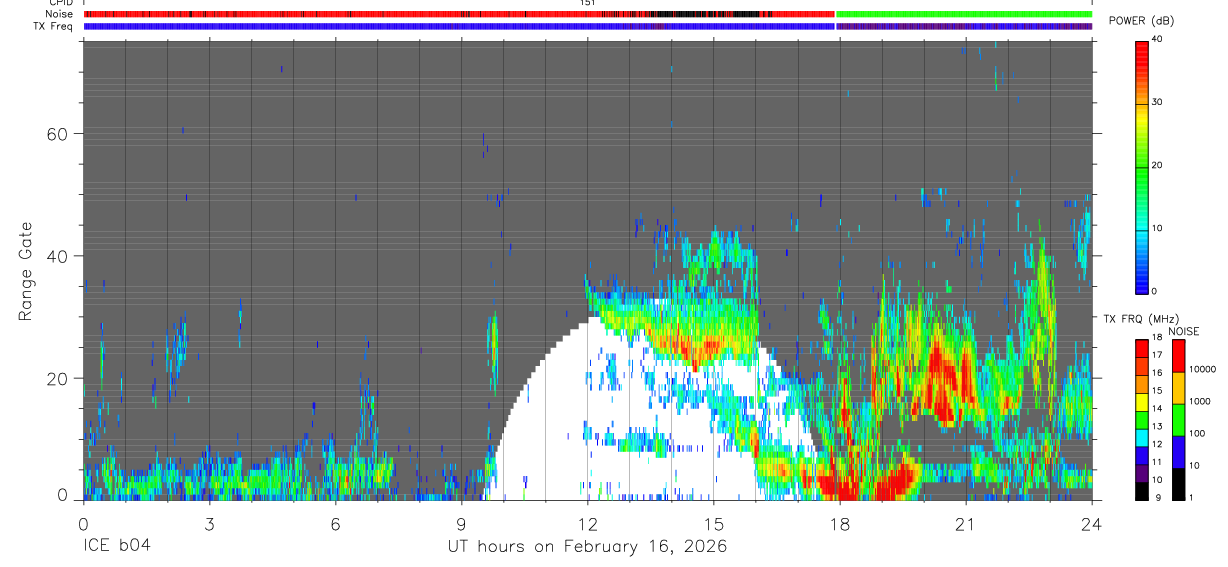The image size is (1228, 567).
Task: Click the black bottom segment of the NOISE scale
Action: click(1178, 484)
